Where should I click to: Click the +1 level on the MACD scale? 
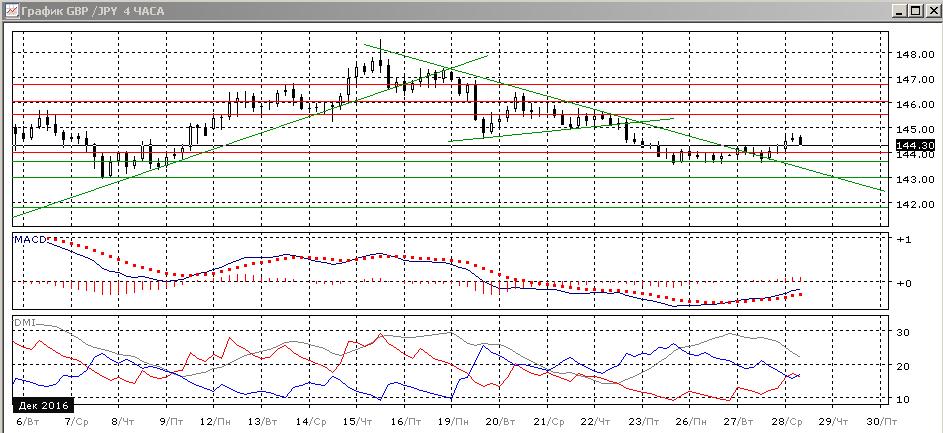(902, 239)
